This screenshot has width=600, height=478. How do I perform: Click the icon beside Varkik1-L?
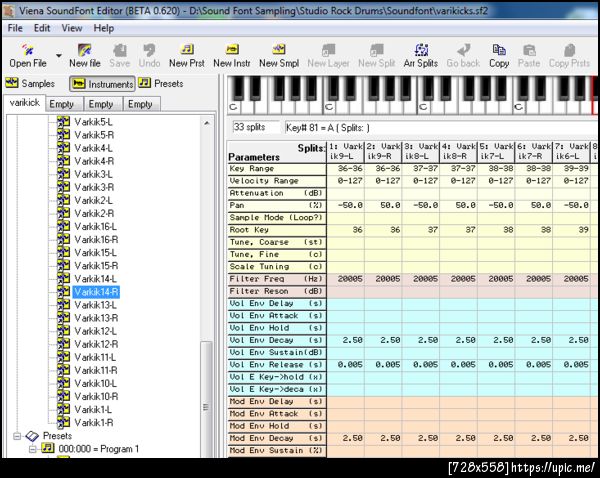[64, 409]
